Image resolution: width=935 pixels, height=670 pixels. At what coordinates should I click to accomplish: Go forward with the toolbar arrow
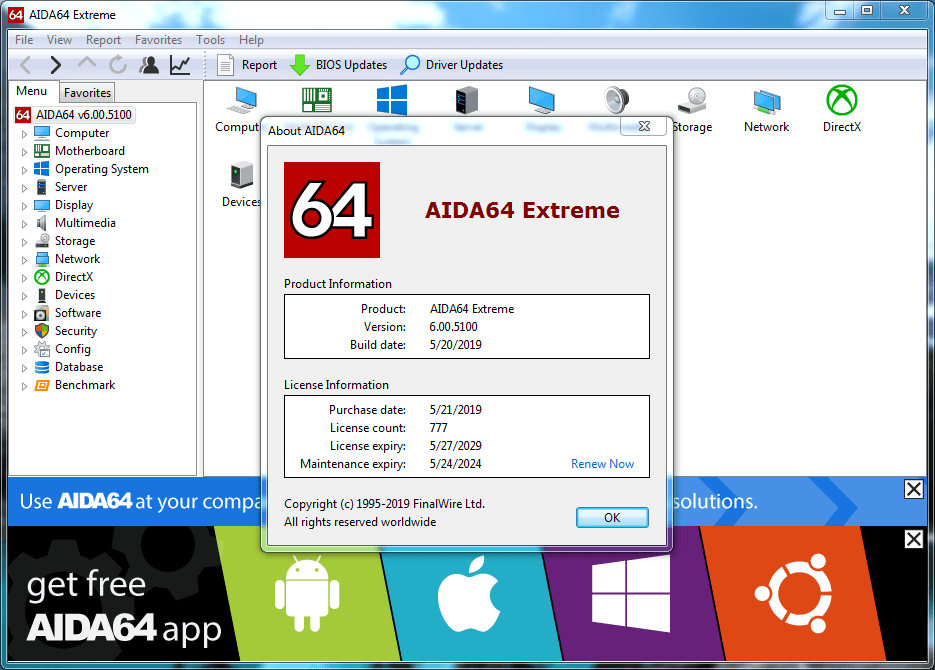click(55, 65)
